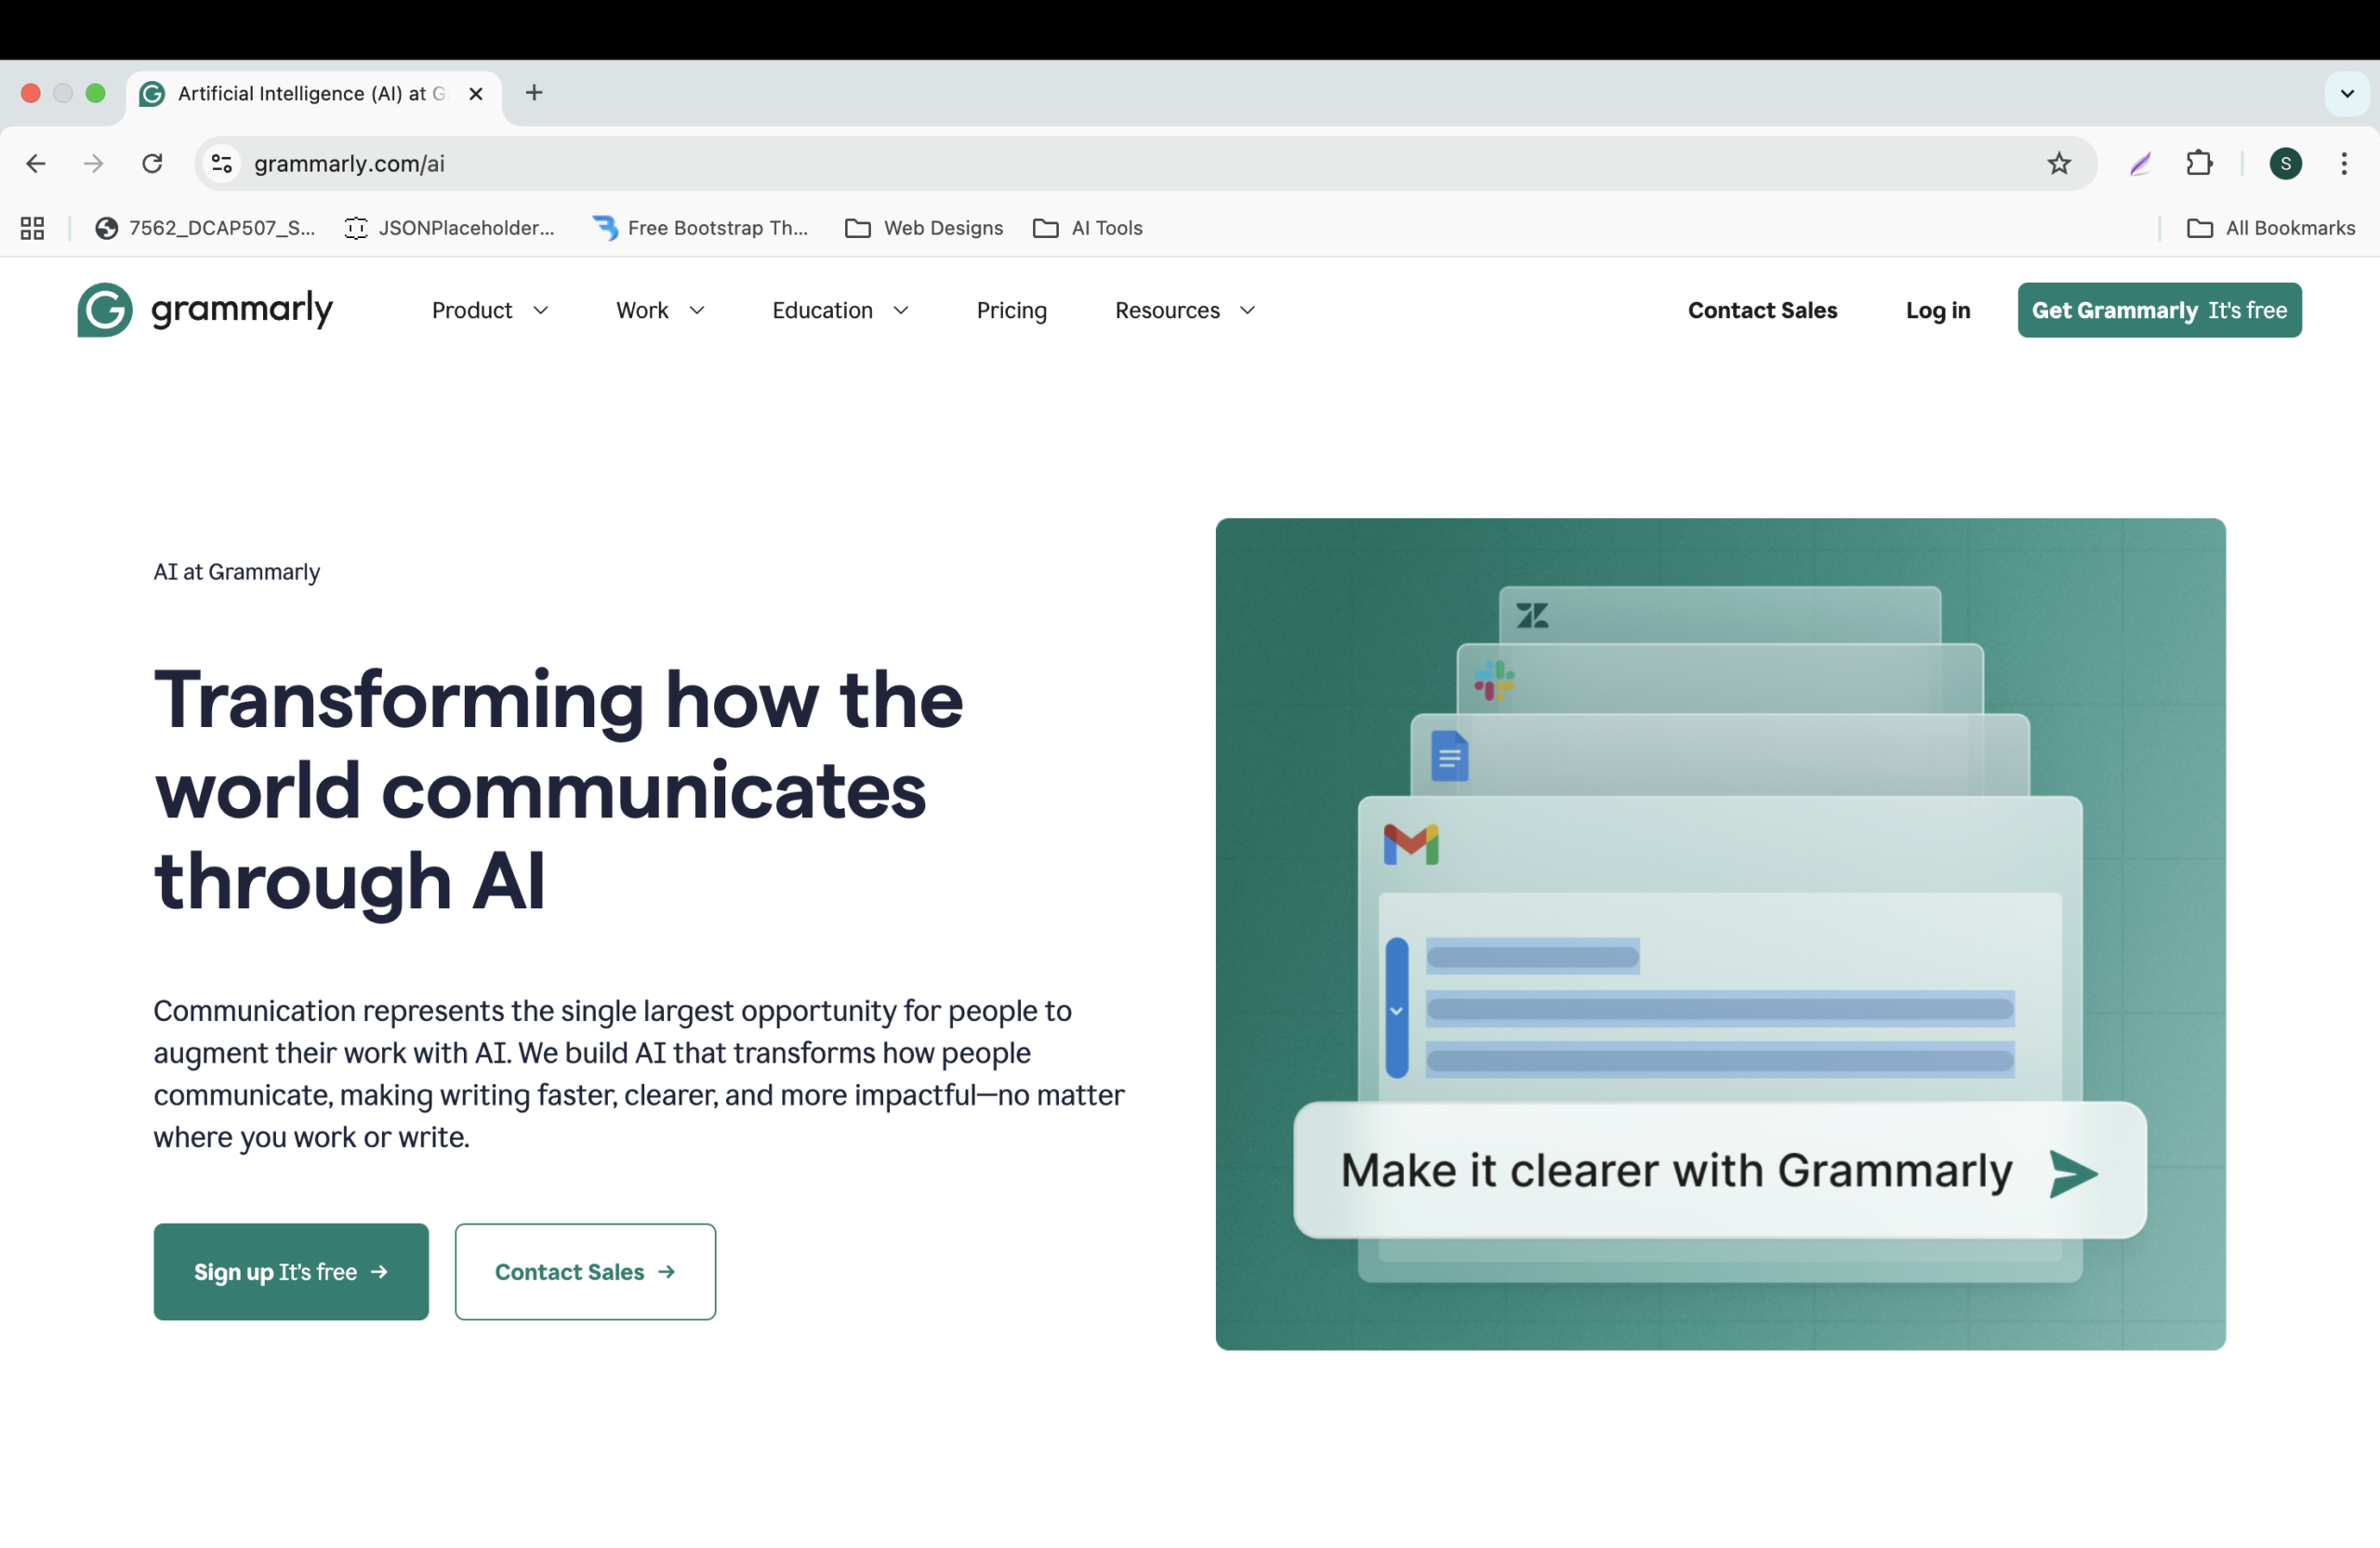The image size is (2380, 1548).
Task: Expand the Education menu chevron
Action: 901,310
